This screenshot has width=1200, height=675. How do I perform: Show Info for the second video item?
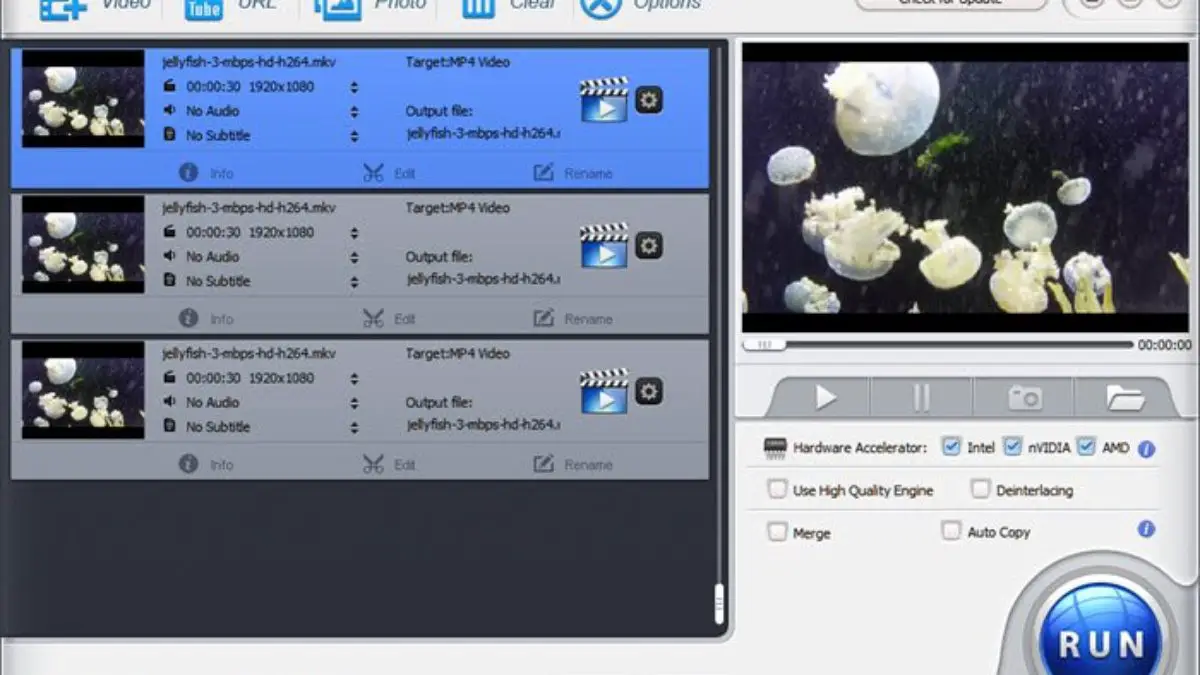pyautogui.click(x=206, y=319)
